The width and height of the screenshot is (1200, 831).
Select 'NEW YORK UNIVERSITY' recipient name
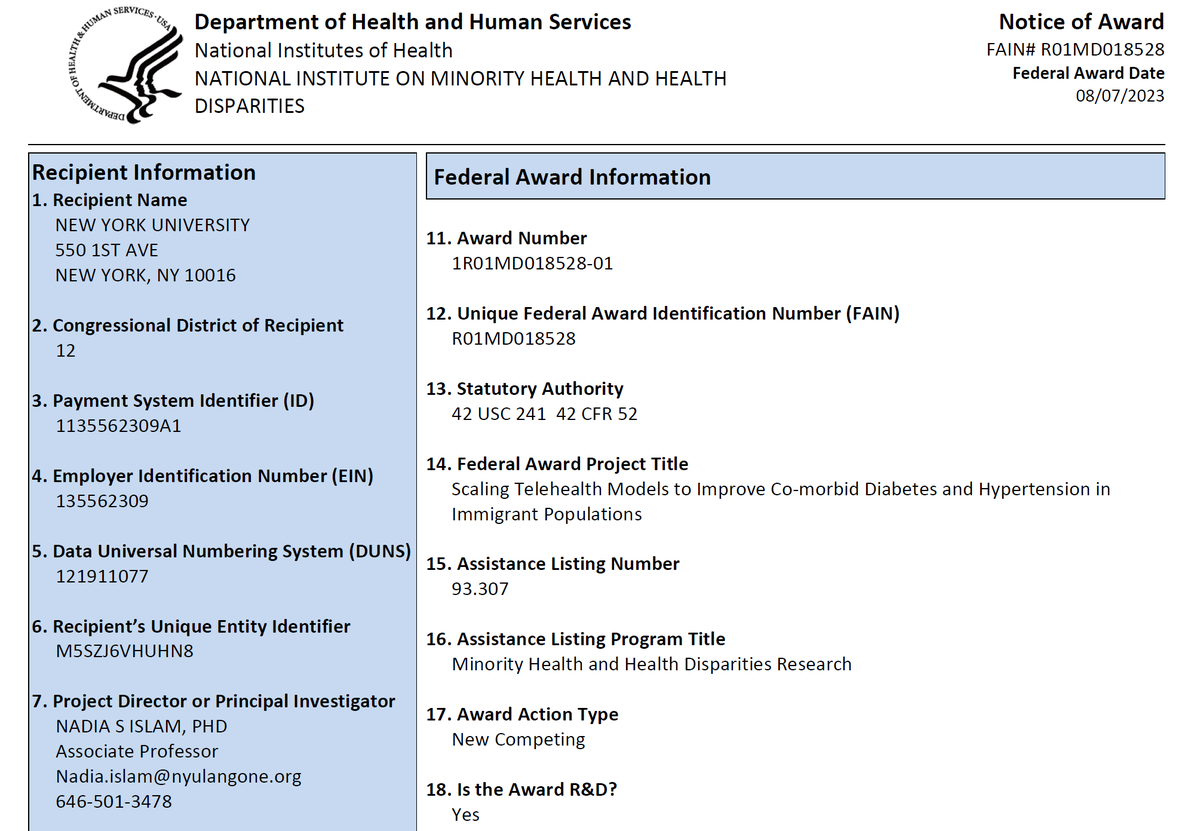(153, 225)
